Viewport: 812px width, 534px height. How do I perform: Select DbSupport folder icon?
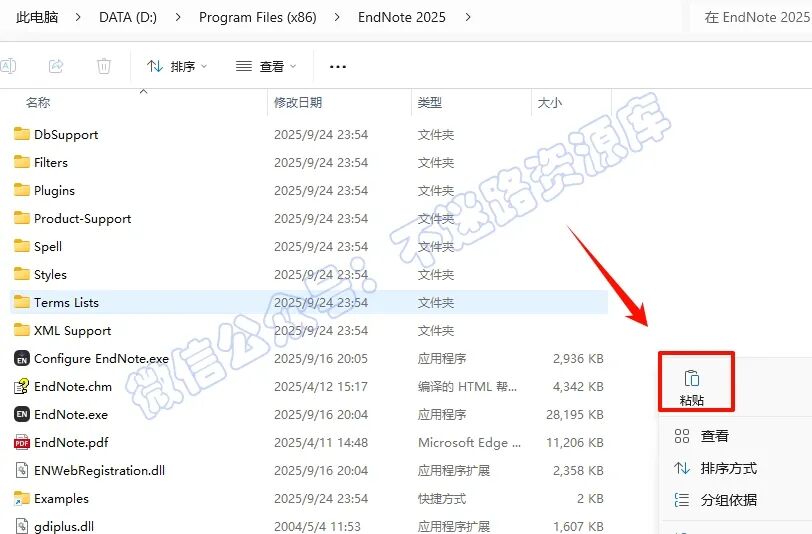pyautogui.click(x=22, y=134)
